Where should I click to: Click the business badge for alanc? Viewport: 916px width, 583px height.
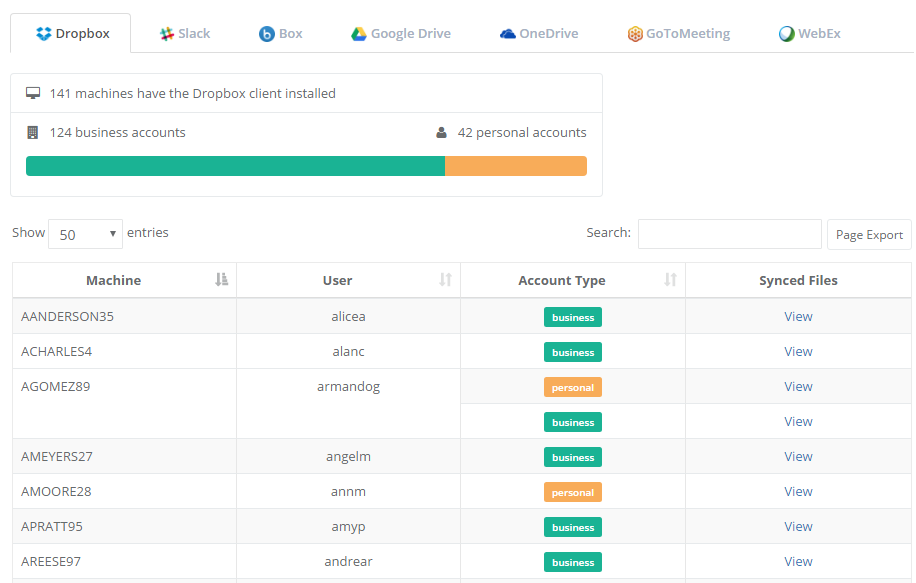(x=572, y=352)
